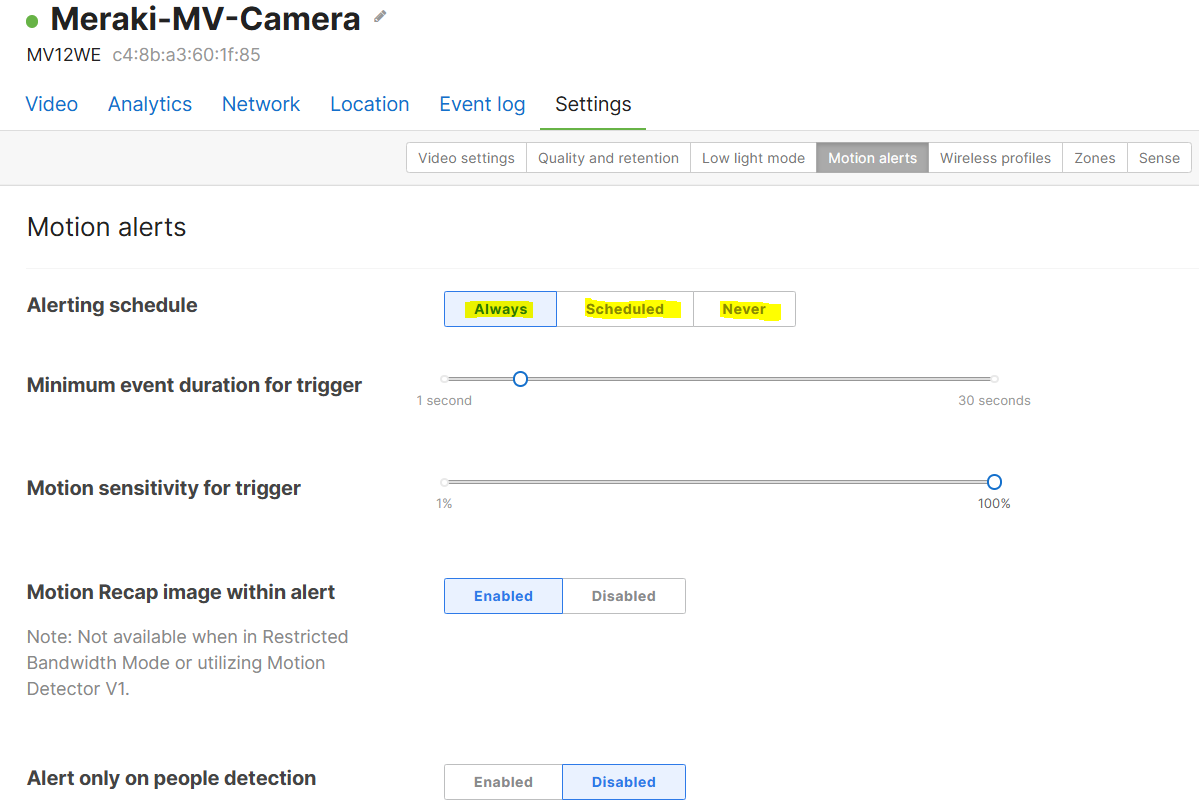Go to the Zones sub-tab

click(x=1095, y=157)
